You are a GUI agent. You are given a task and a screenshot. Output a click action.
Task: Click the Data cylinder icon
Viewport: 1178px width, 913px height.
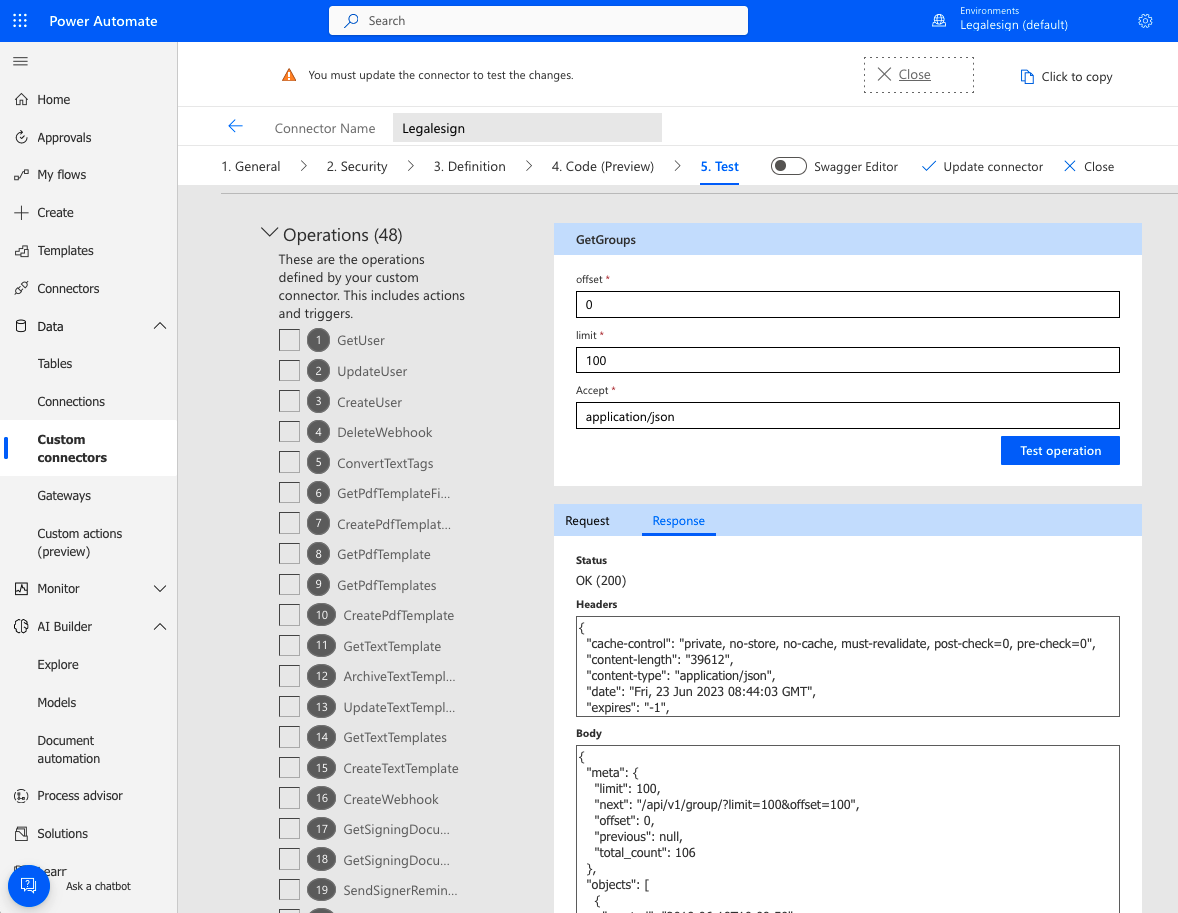coord(21,326)
